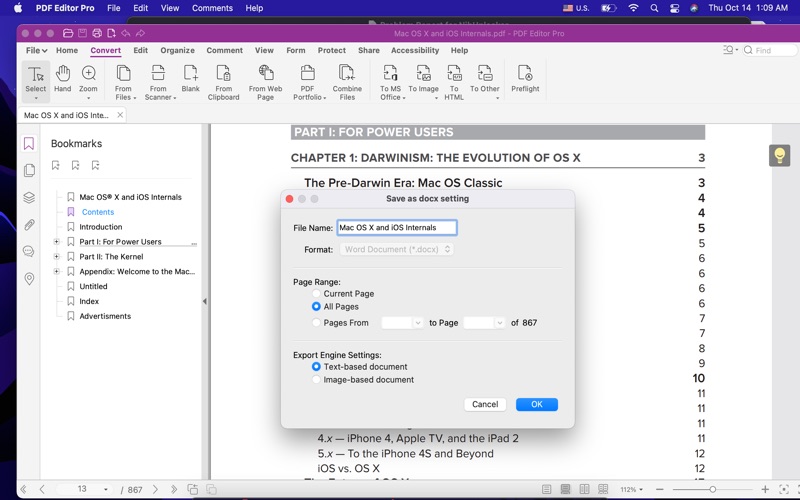Image resolution: width=800 pixels, height=500 pixels.
Task: Open the File dropdown in ribbon
Action: click(36, 50)
